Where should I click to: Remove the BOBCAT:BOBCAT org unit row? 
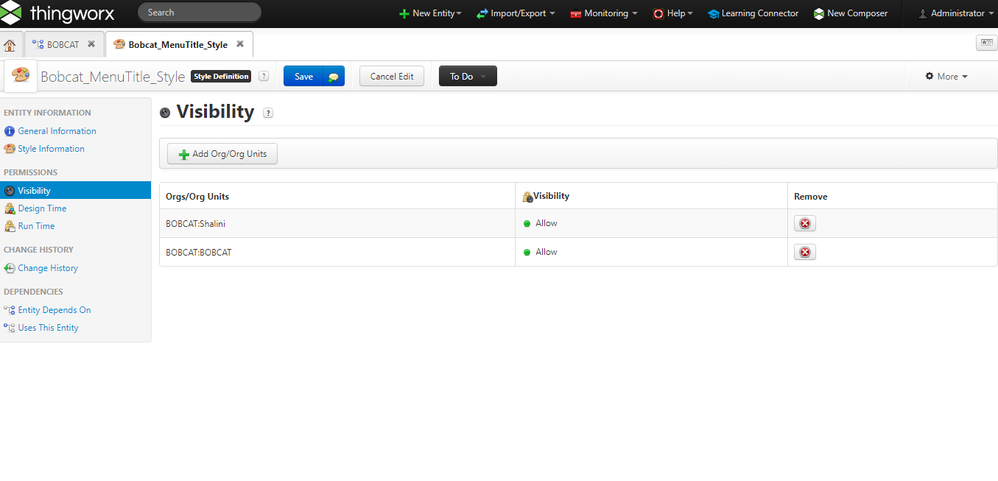tap(804, 252)
